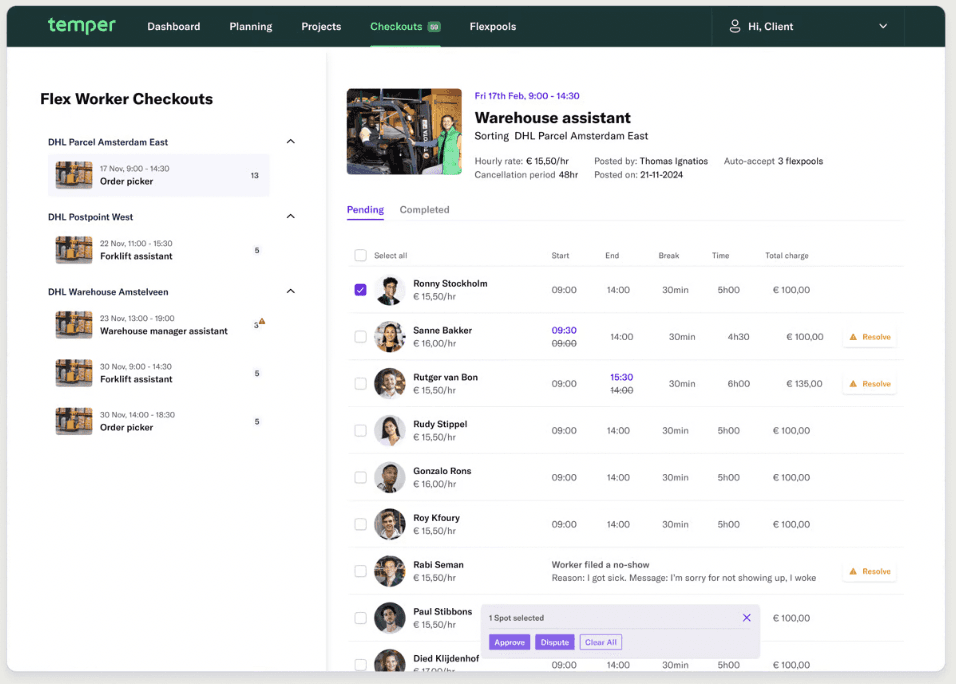956x684 pixels.
Task: Go to Planning
Action: click(251, 27)
